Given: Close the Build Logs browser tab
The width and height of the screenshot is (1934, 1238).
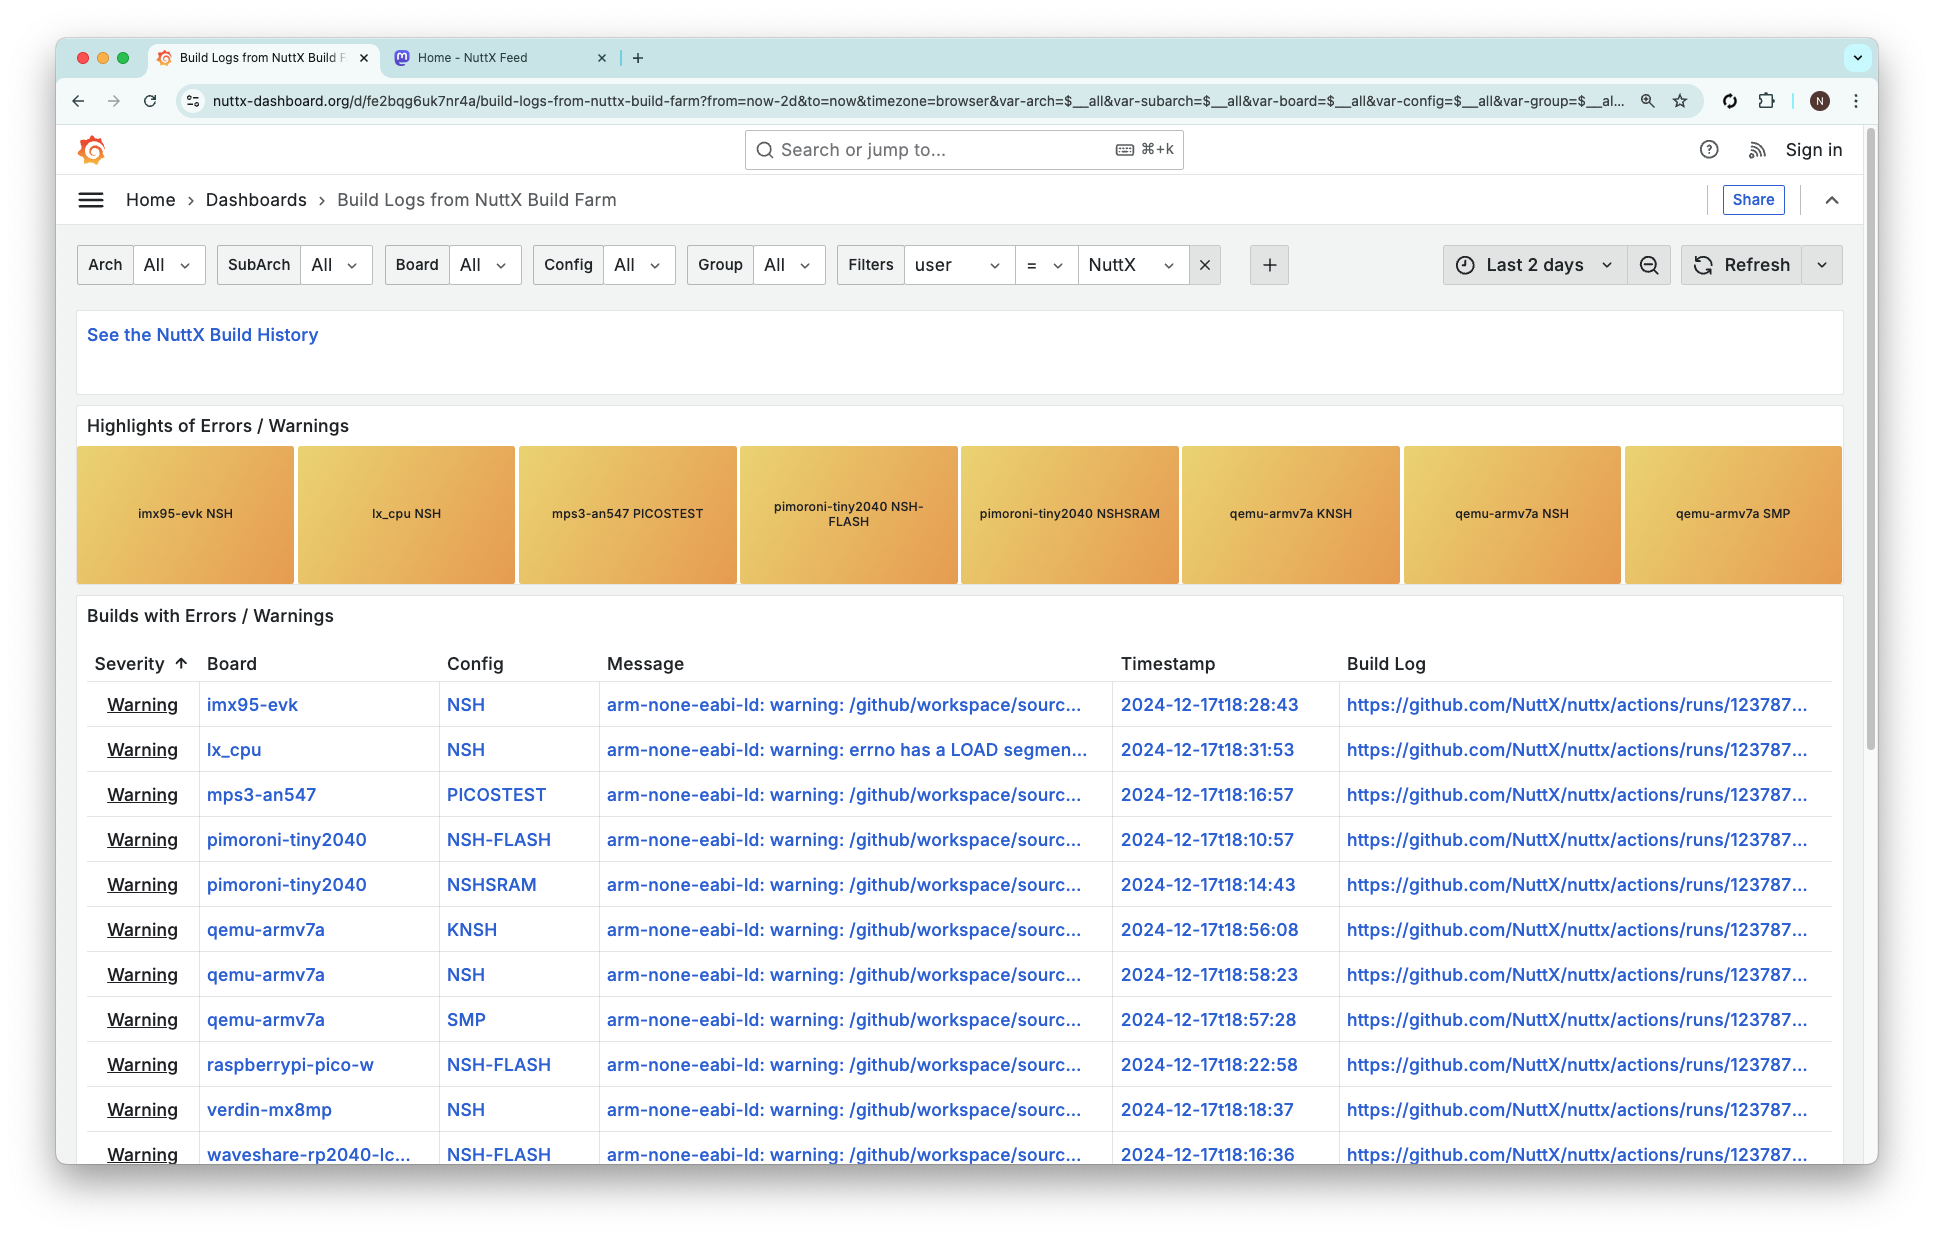Looking at the screenshot, I should [364, 58].
